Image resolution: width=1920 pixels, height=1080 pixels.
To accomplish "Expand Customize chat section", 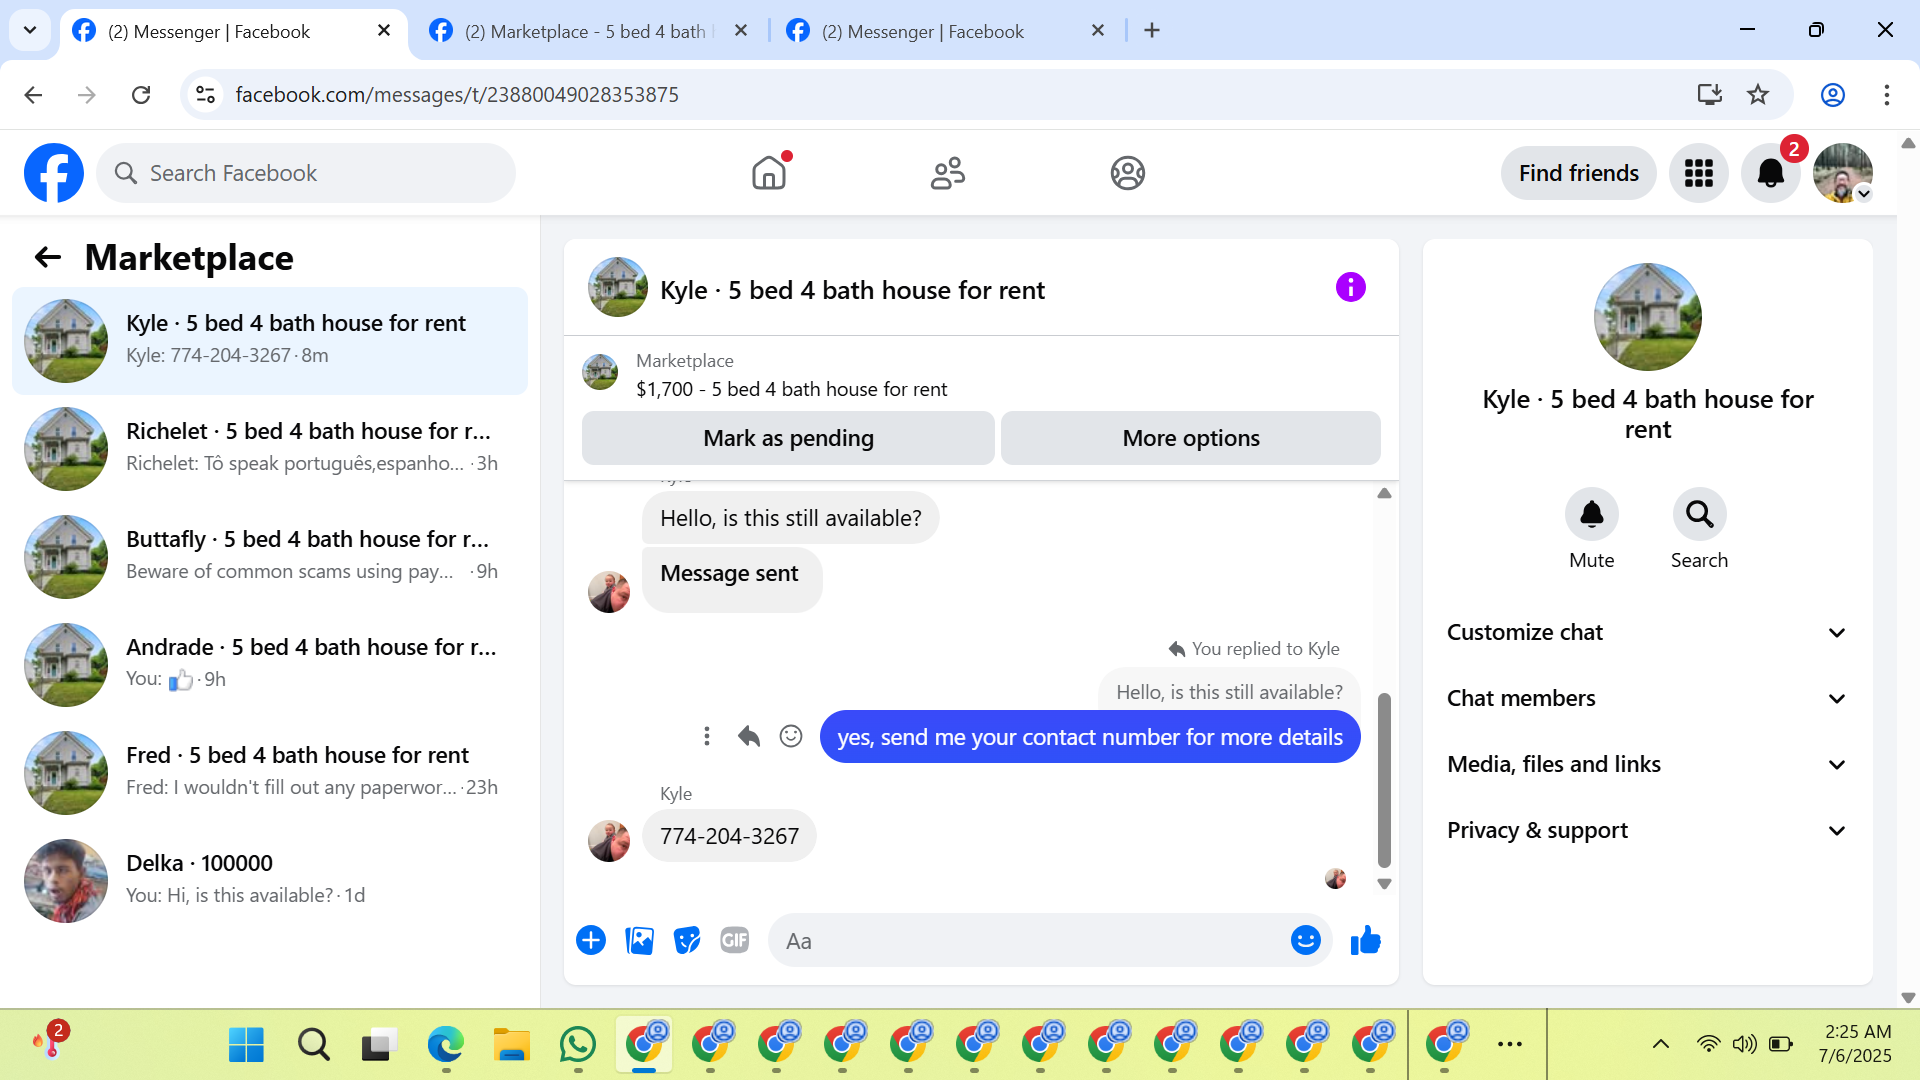I will (x=1647, y=632).
